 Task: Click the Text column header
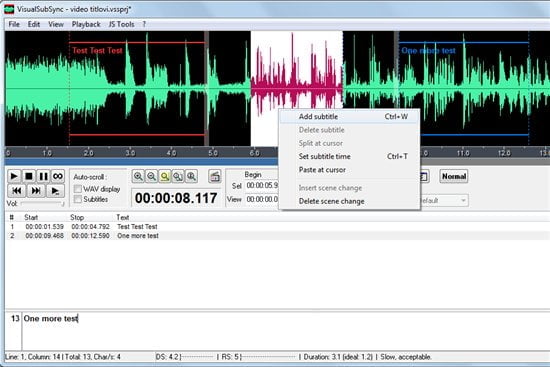pyautogui.click(x=123, y=218)
